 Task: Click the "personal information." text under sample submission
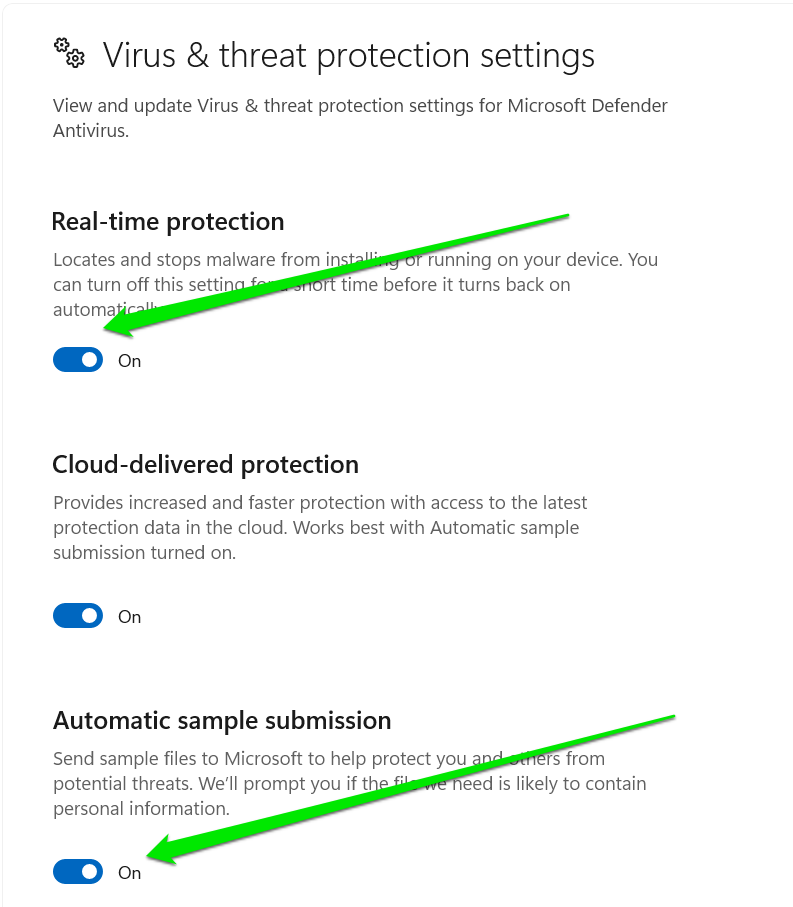[x=141, y=808]
